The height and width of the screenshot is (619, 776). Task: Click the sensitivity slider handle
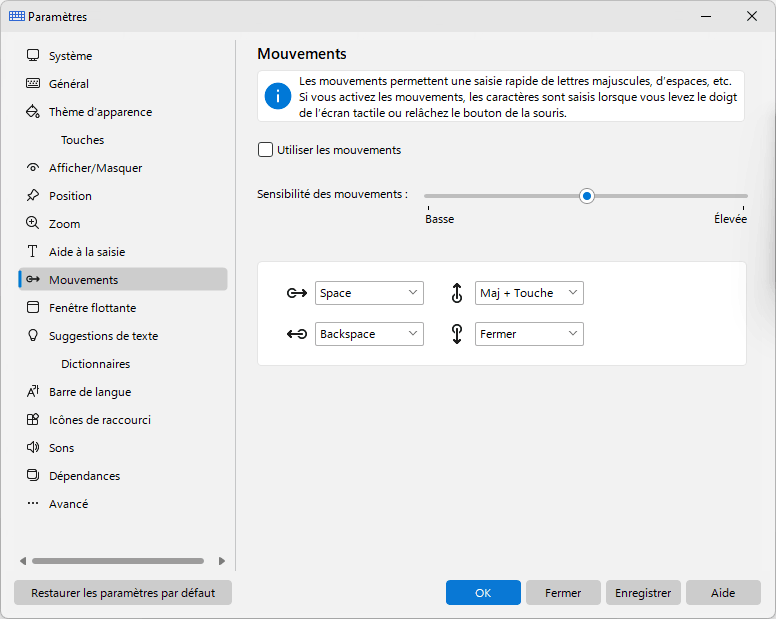click(x=587, y=196)
